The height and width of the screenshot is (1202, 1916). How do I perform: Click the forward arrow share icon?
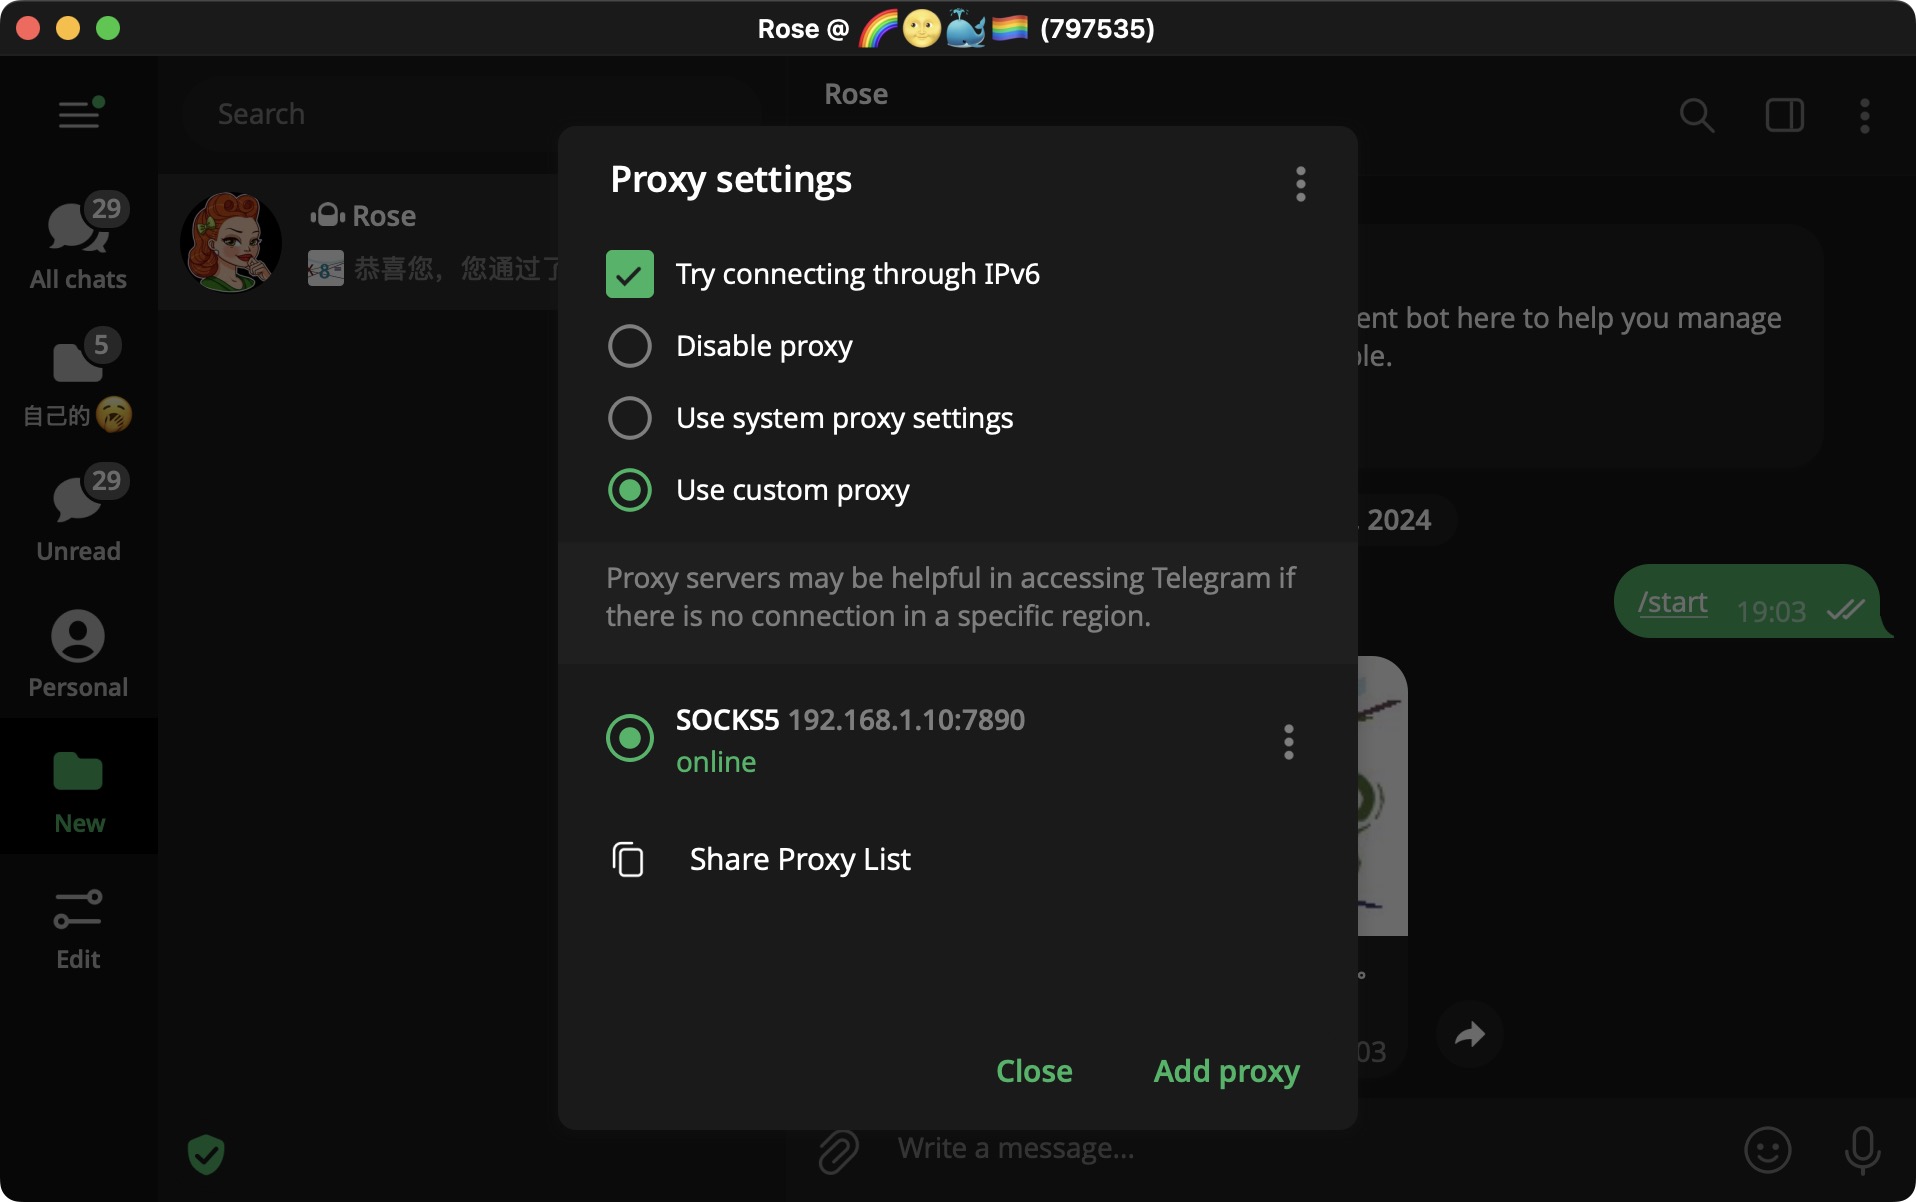pos(1469,1034)
